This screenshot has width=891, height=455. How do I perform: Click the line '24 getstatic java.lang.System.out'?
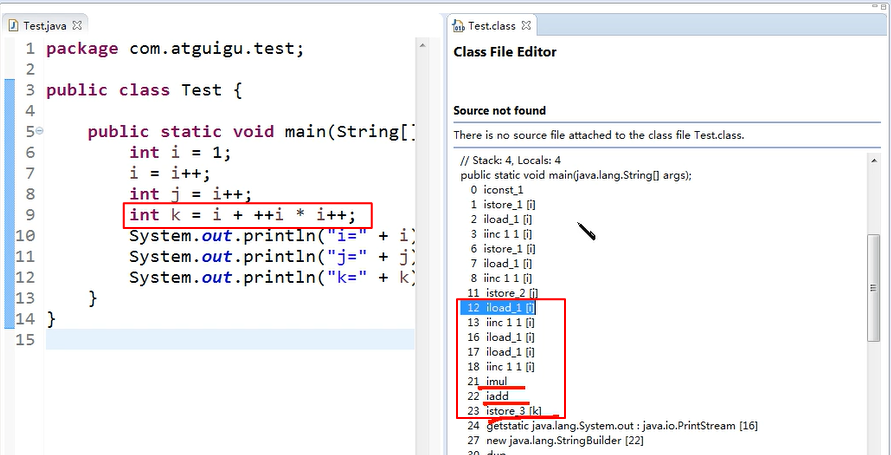(613, 426)
